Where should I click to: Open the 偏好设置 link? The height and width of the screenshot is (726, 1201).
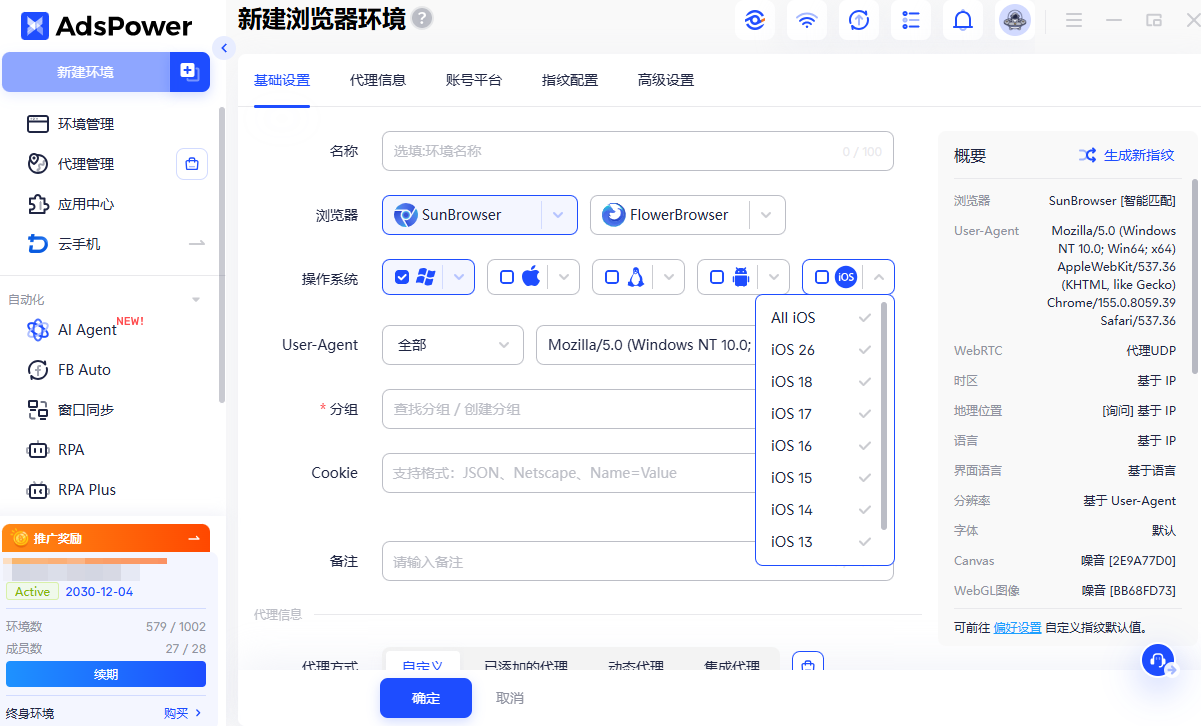(1018, 628)
